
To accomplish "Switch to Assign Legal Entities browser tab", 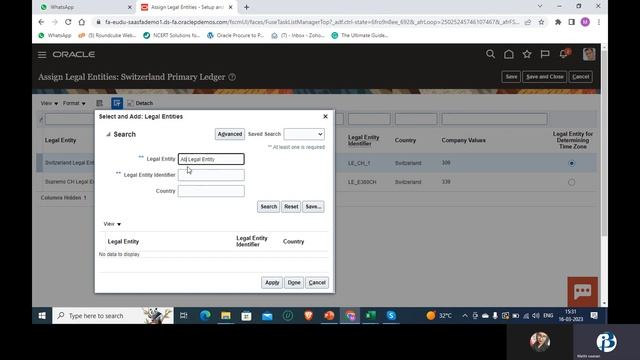I will point(186,7).
